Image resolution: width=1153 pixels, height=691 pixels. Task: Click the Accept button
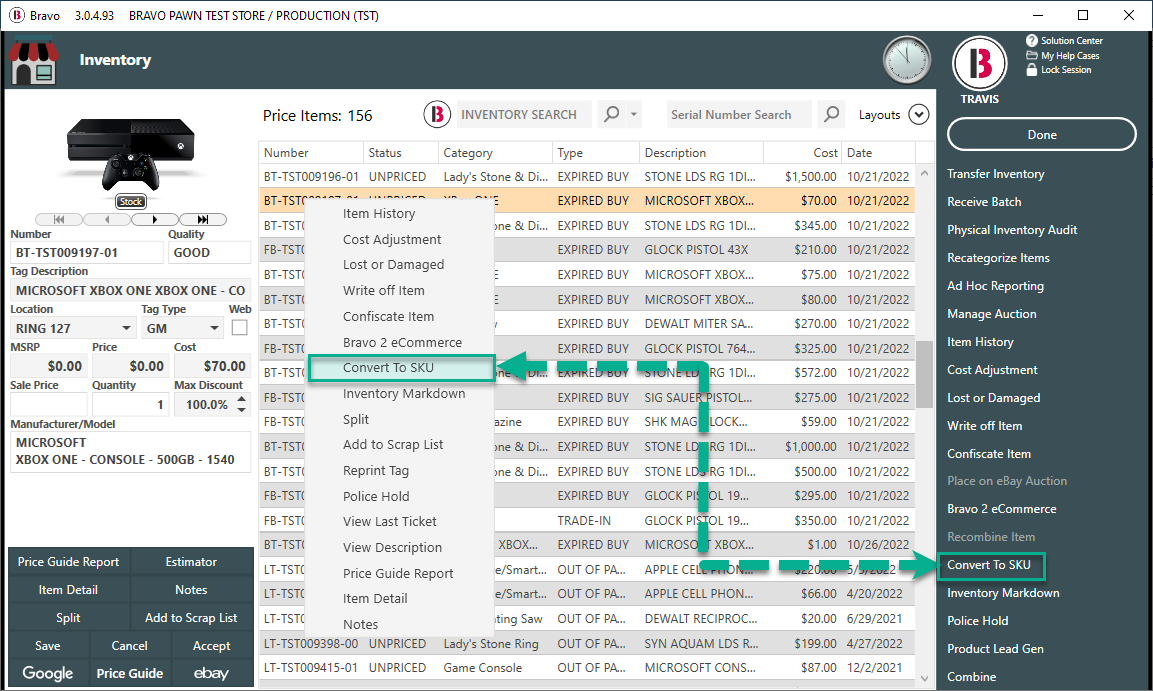212,645
